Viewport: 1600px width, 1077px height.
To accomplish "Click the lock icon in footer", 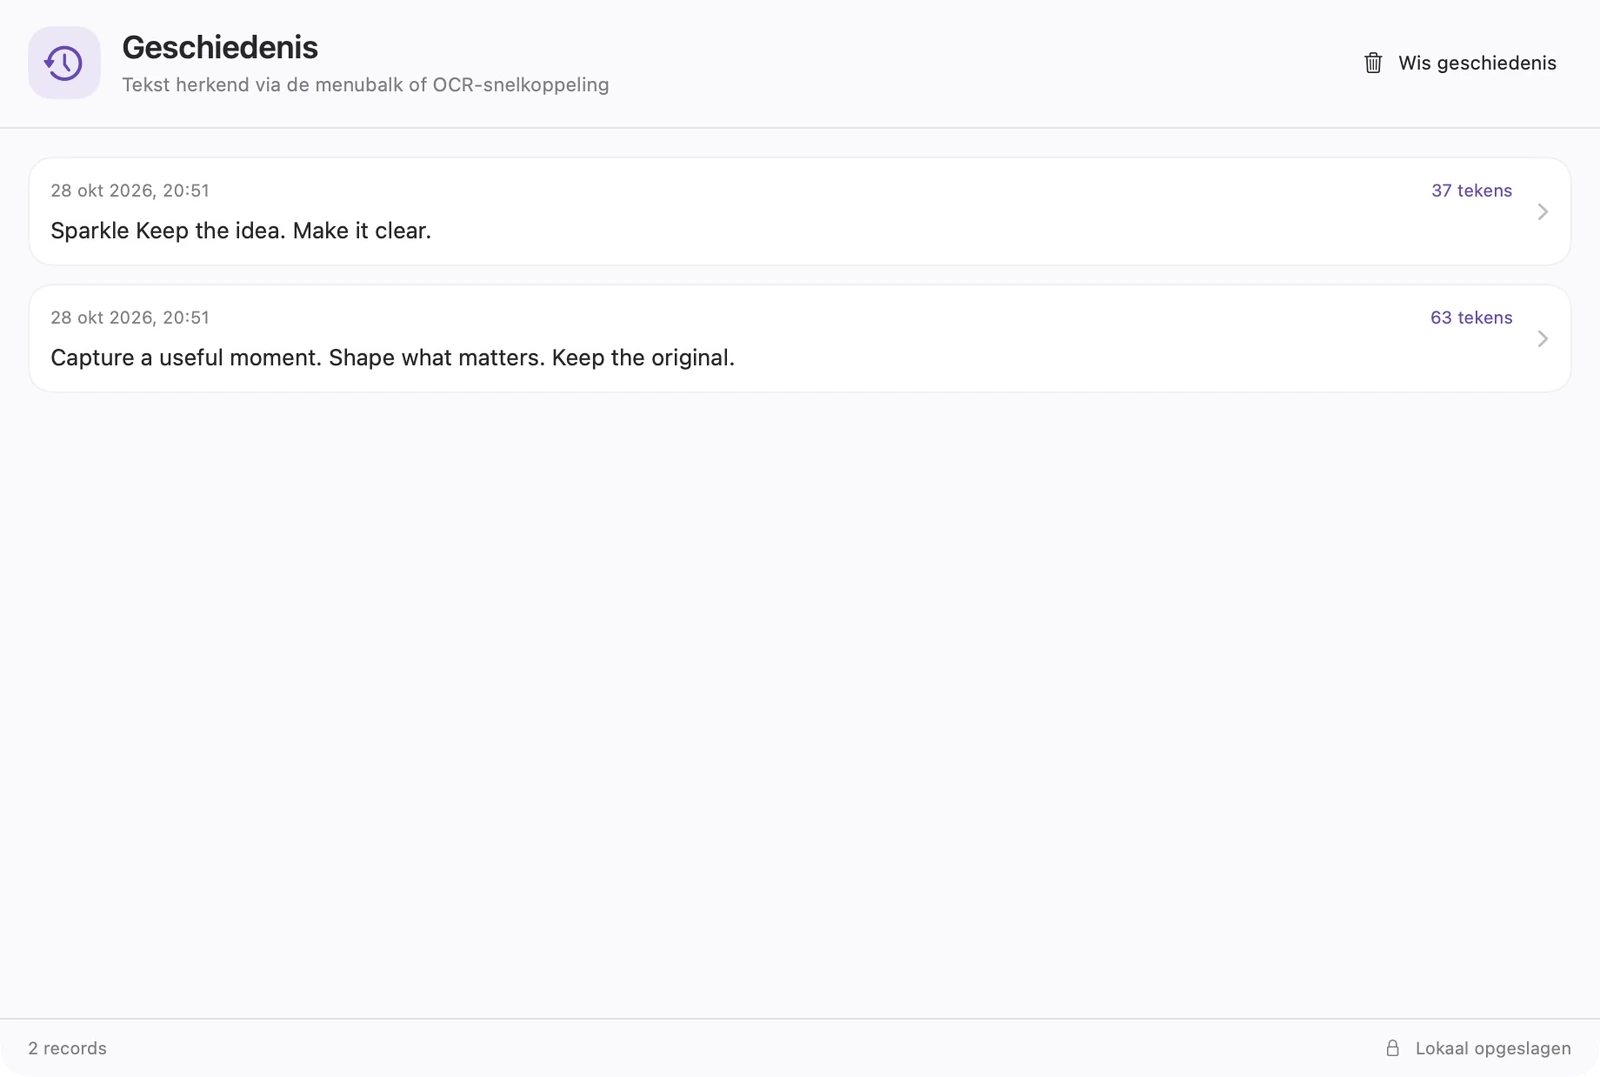I will pos(1392,1048).
